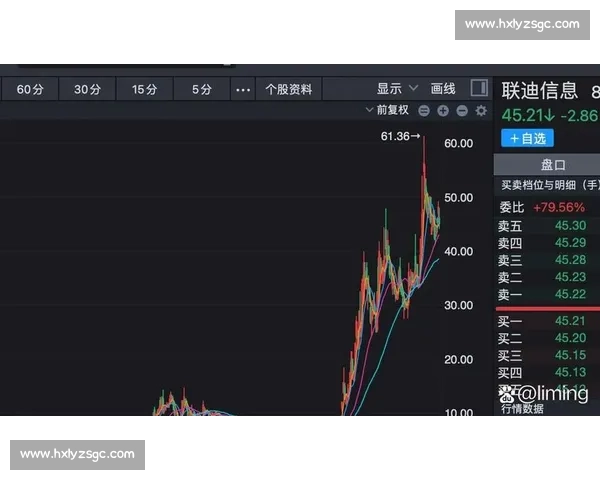Open the 前复权 adjustment dropdown
The width and height of the screenshot is (600, 480).
tap(388, 110)
